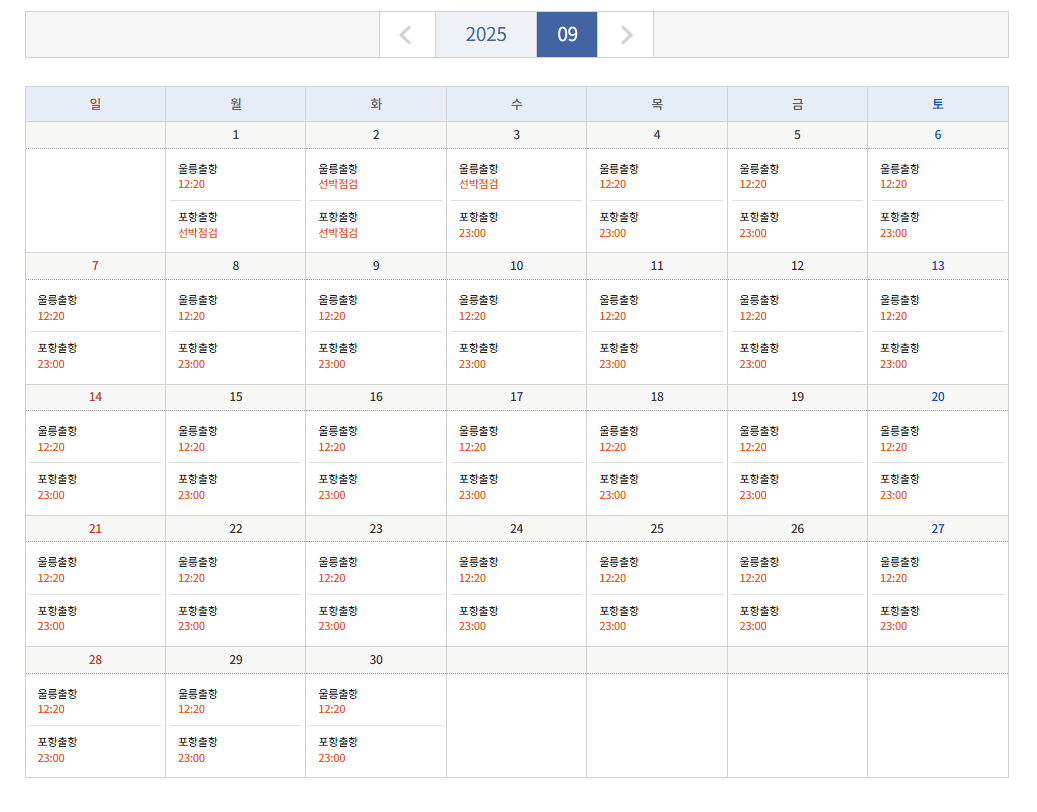
Task: Click 12:20 departure on September 23
Action: (x=331, y=578)
